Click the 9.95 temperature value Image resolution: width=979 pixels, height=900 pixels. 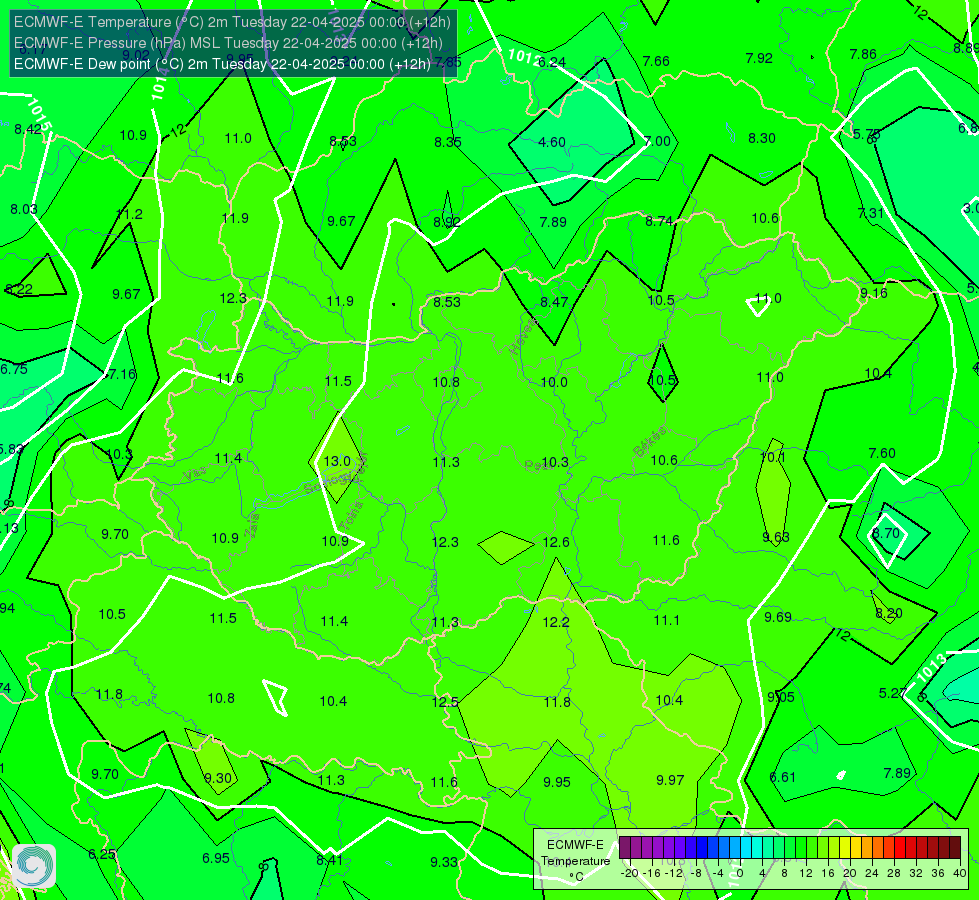tap(556, 782)
